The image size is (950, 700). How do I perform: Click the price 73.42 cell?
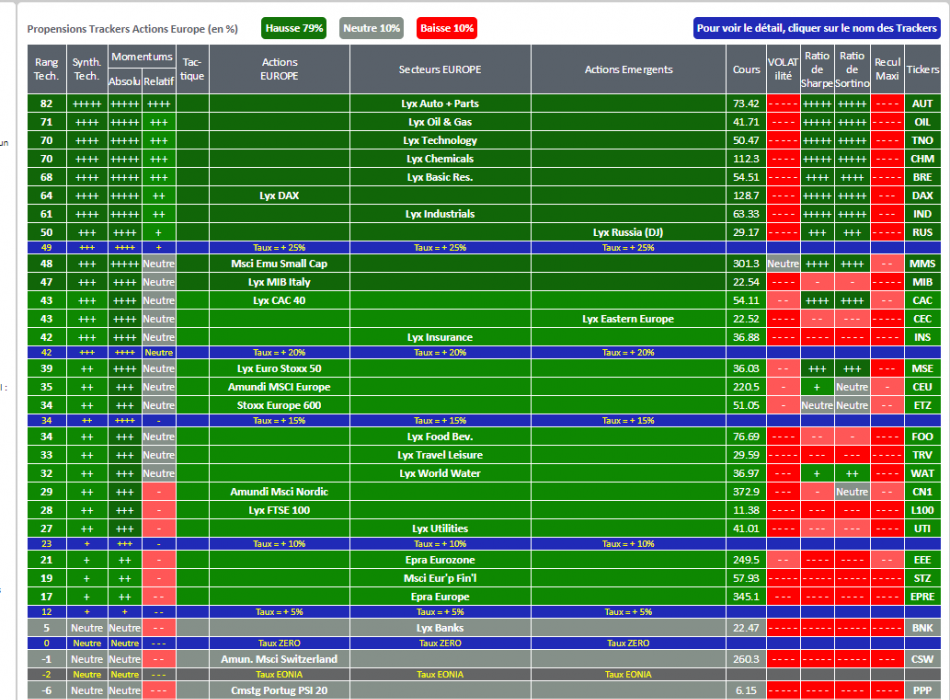pyautogui.click(x=746, y=104)
